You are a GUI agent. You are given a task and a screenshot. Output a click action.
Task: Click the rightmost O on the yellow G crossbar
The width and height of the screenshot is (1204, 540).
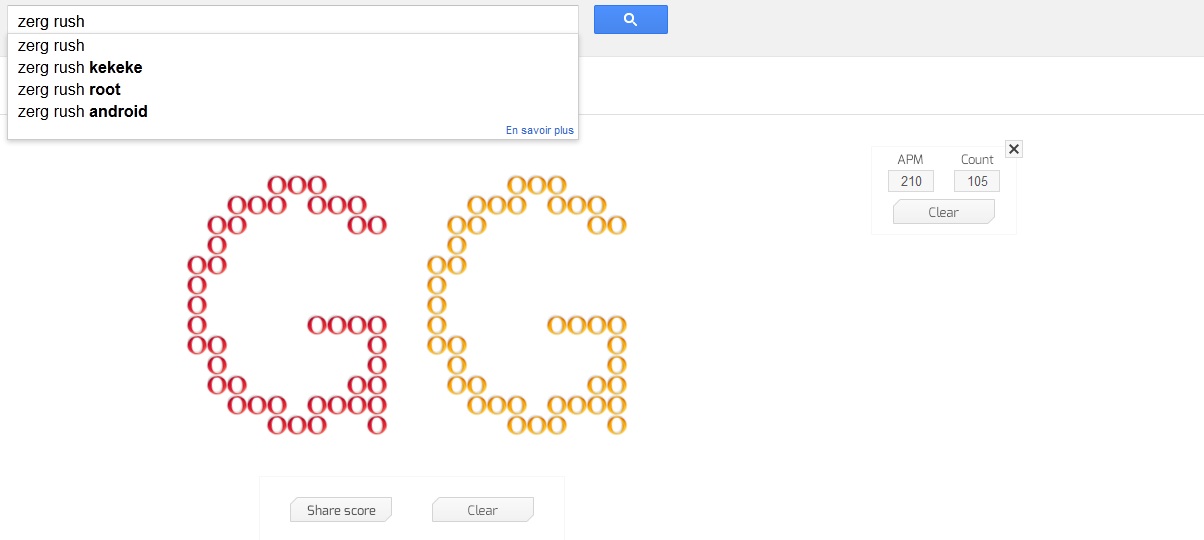coord(617,325)
